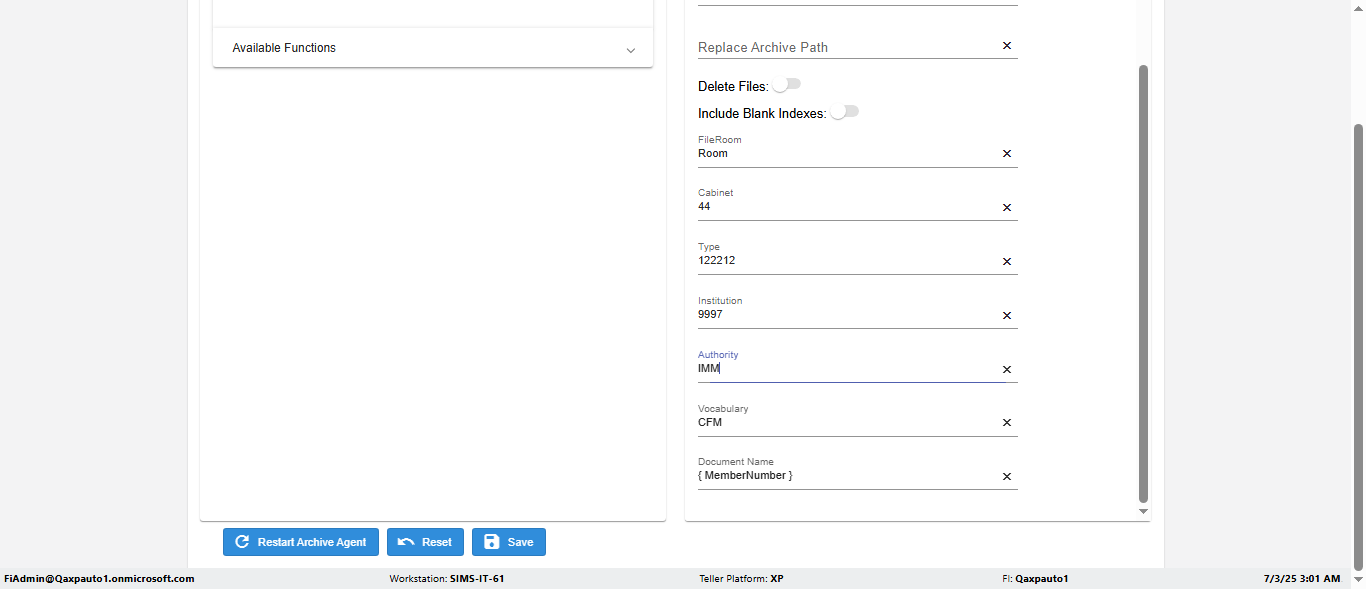Click into the Document Name input field
The image size is (1366, 589).
tap(845, 476)
